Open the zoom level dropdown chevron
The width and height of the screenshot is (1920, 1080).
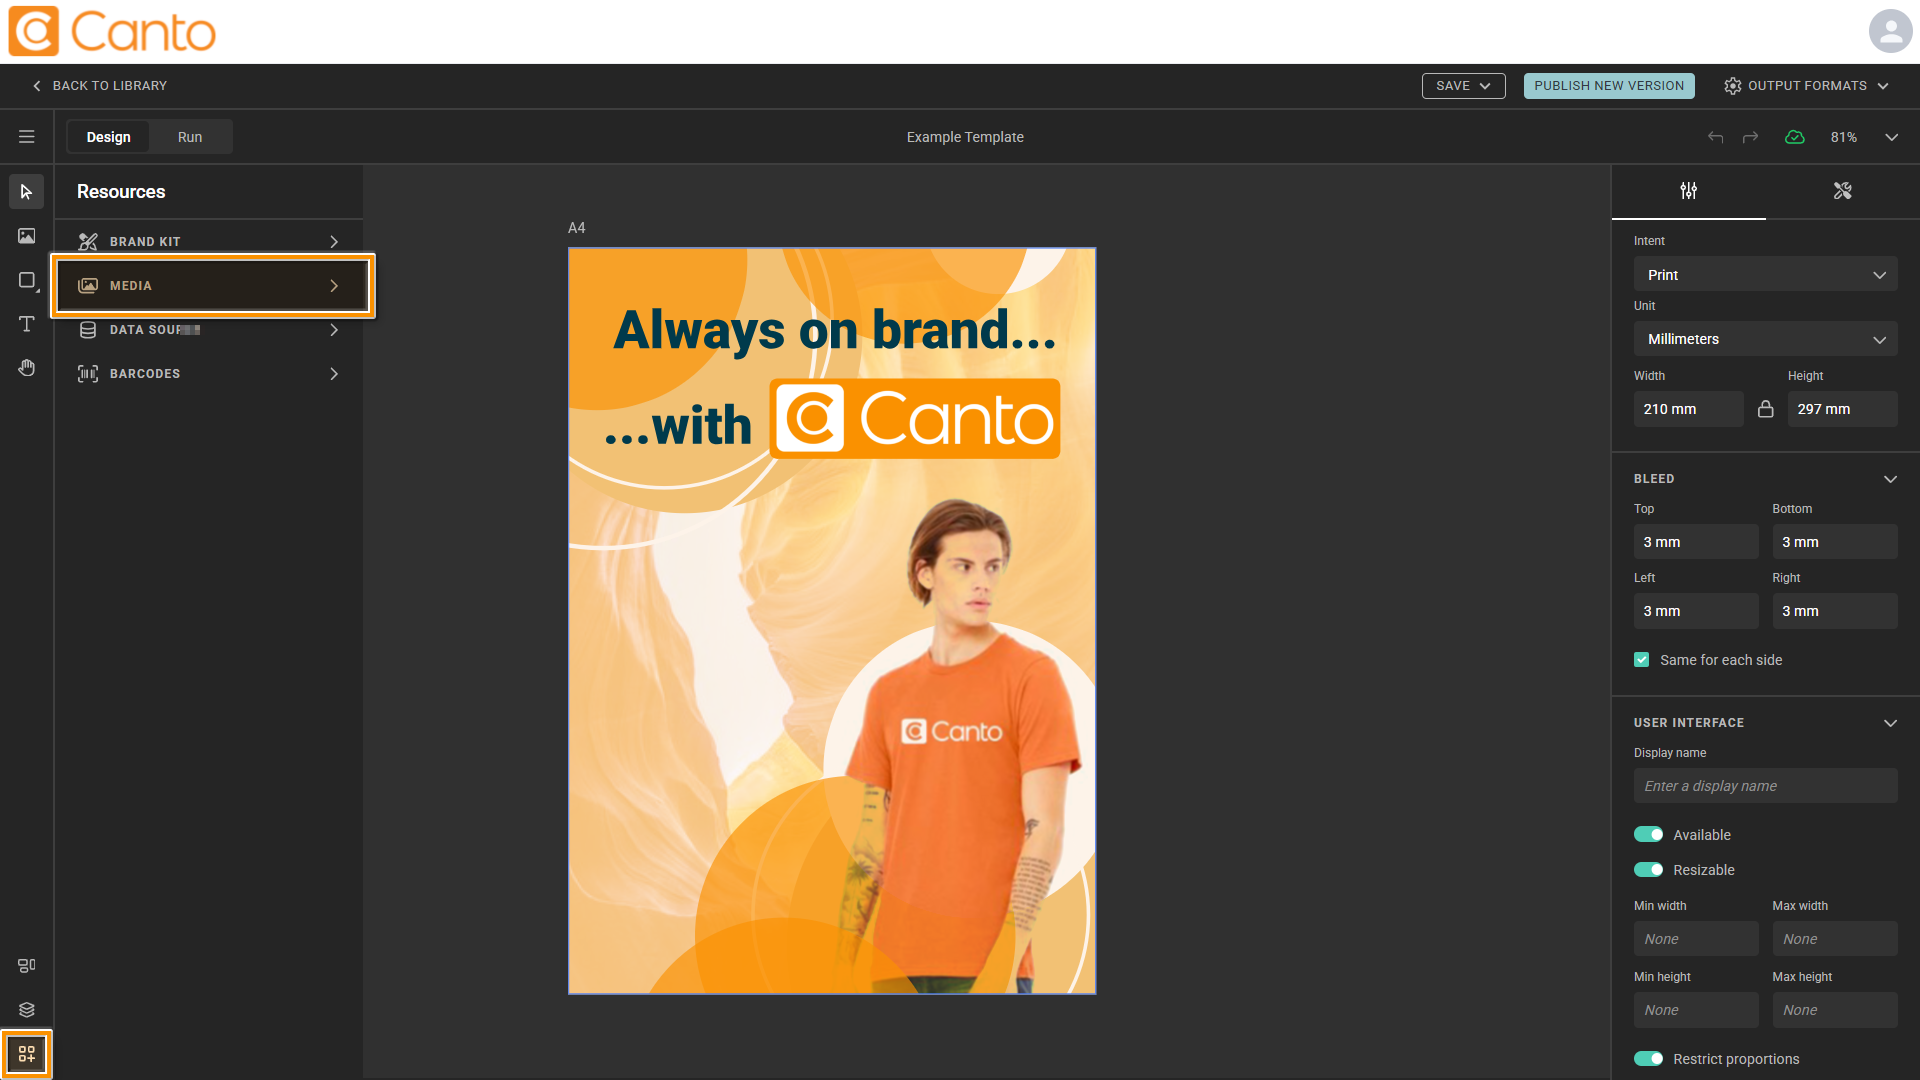(x=1892, y=137)
